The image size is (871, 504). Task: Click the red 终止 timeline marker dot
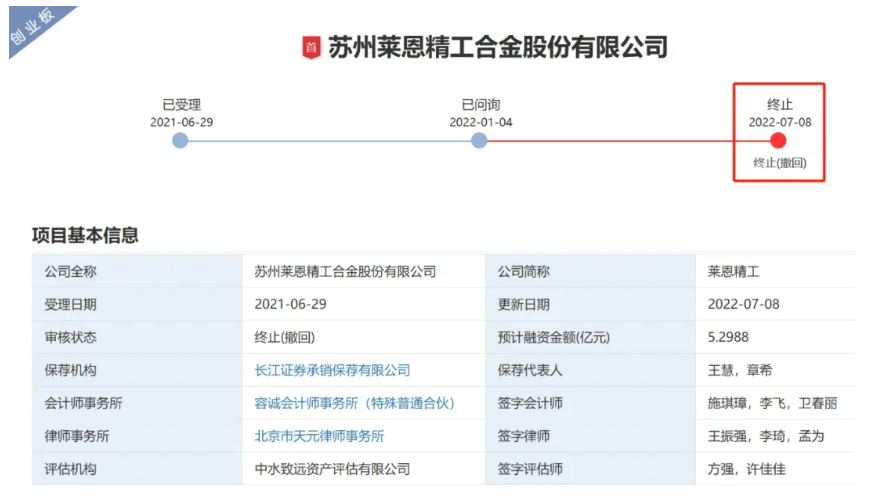[778, 141]
